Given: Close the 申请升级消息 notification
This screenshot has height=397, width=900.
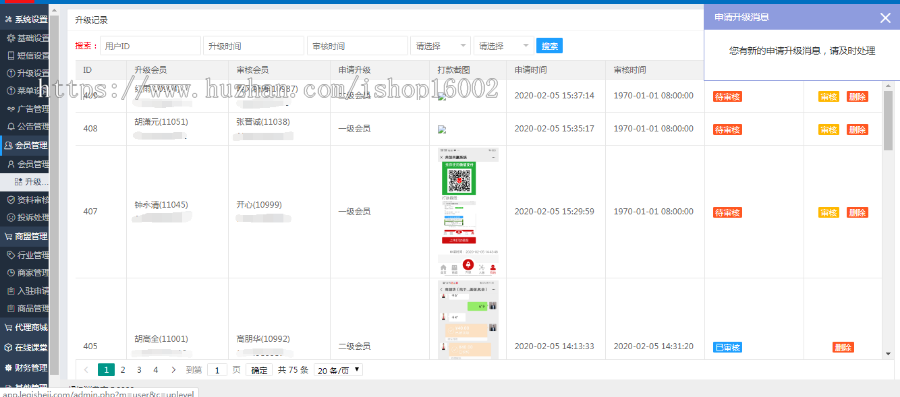Looking at the screenshot, I should [885, 18].
